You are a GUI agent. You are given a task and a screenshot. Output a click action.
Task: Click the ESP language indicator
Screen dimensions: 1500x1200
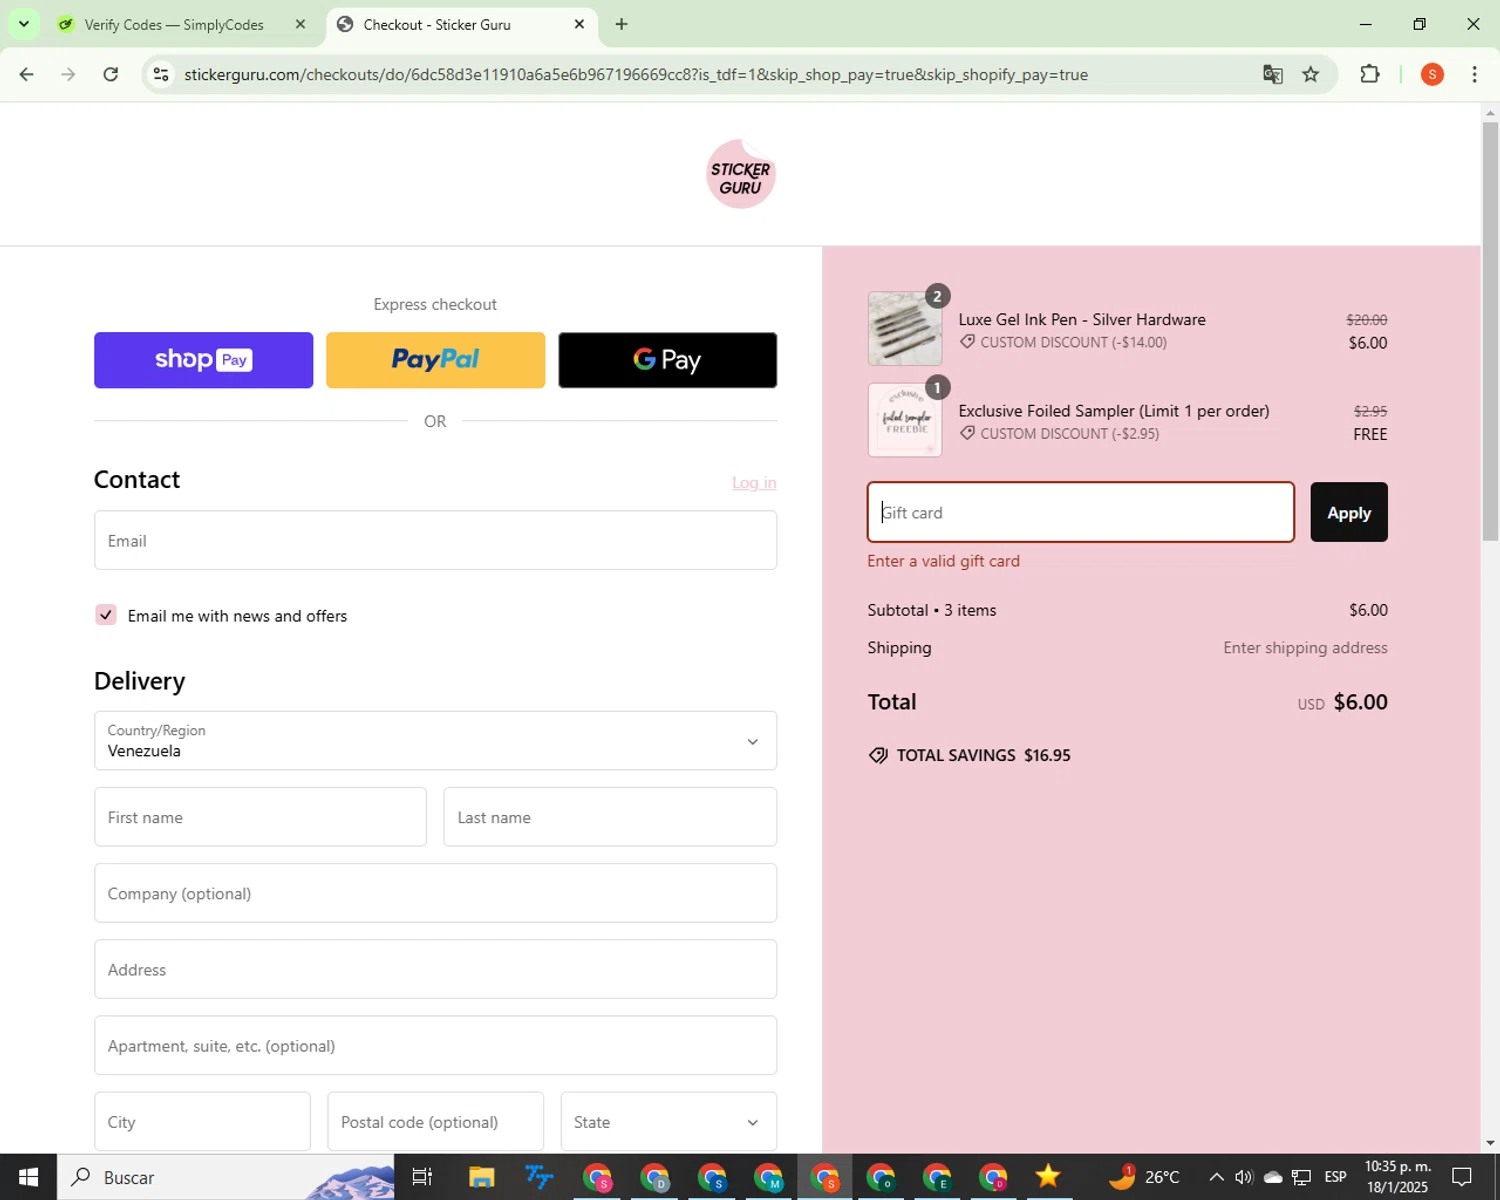(x=1335, y=1177)
